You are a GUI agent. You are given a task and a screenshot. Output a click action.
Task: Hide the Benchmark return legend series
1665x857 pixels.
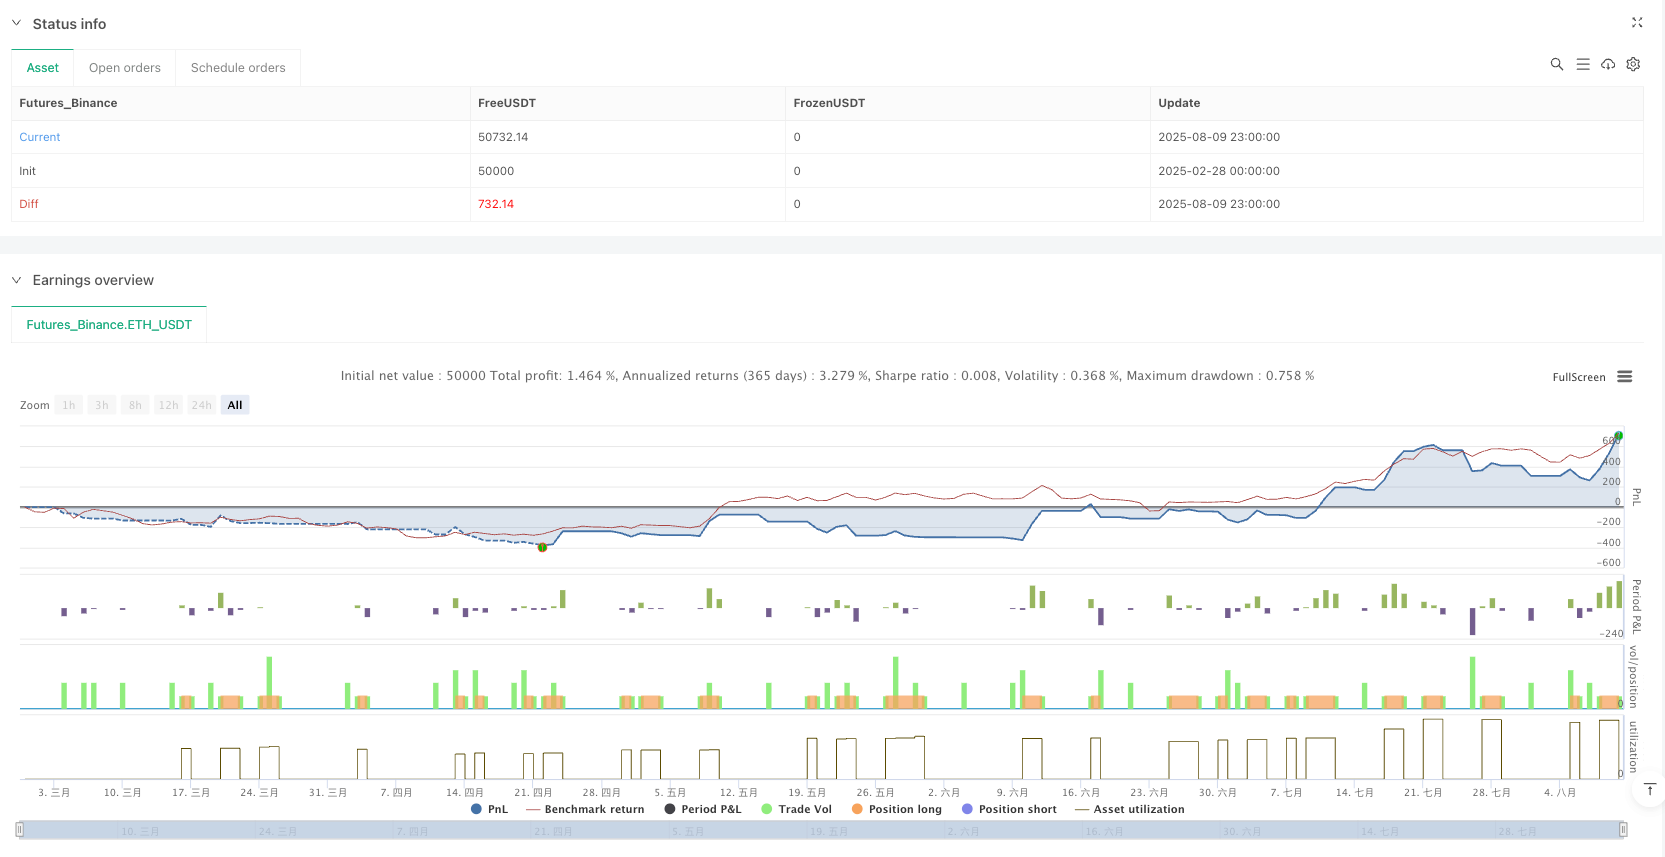585,809
